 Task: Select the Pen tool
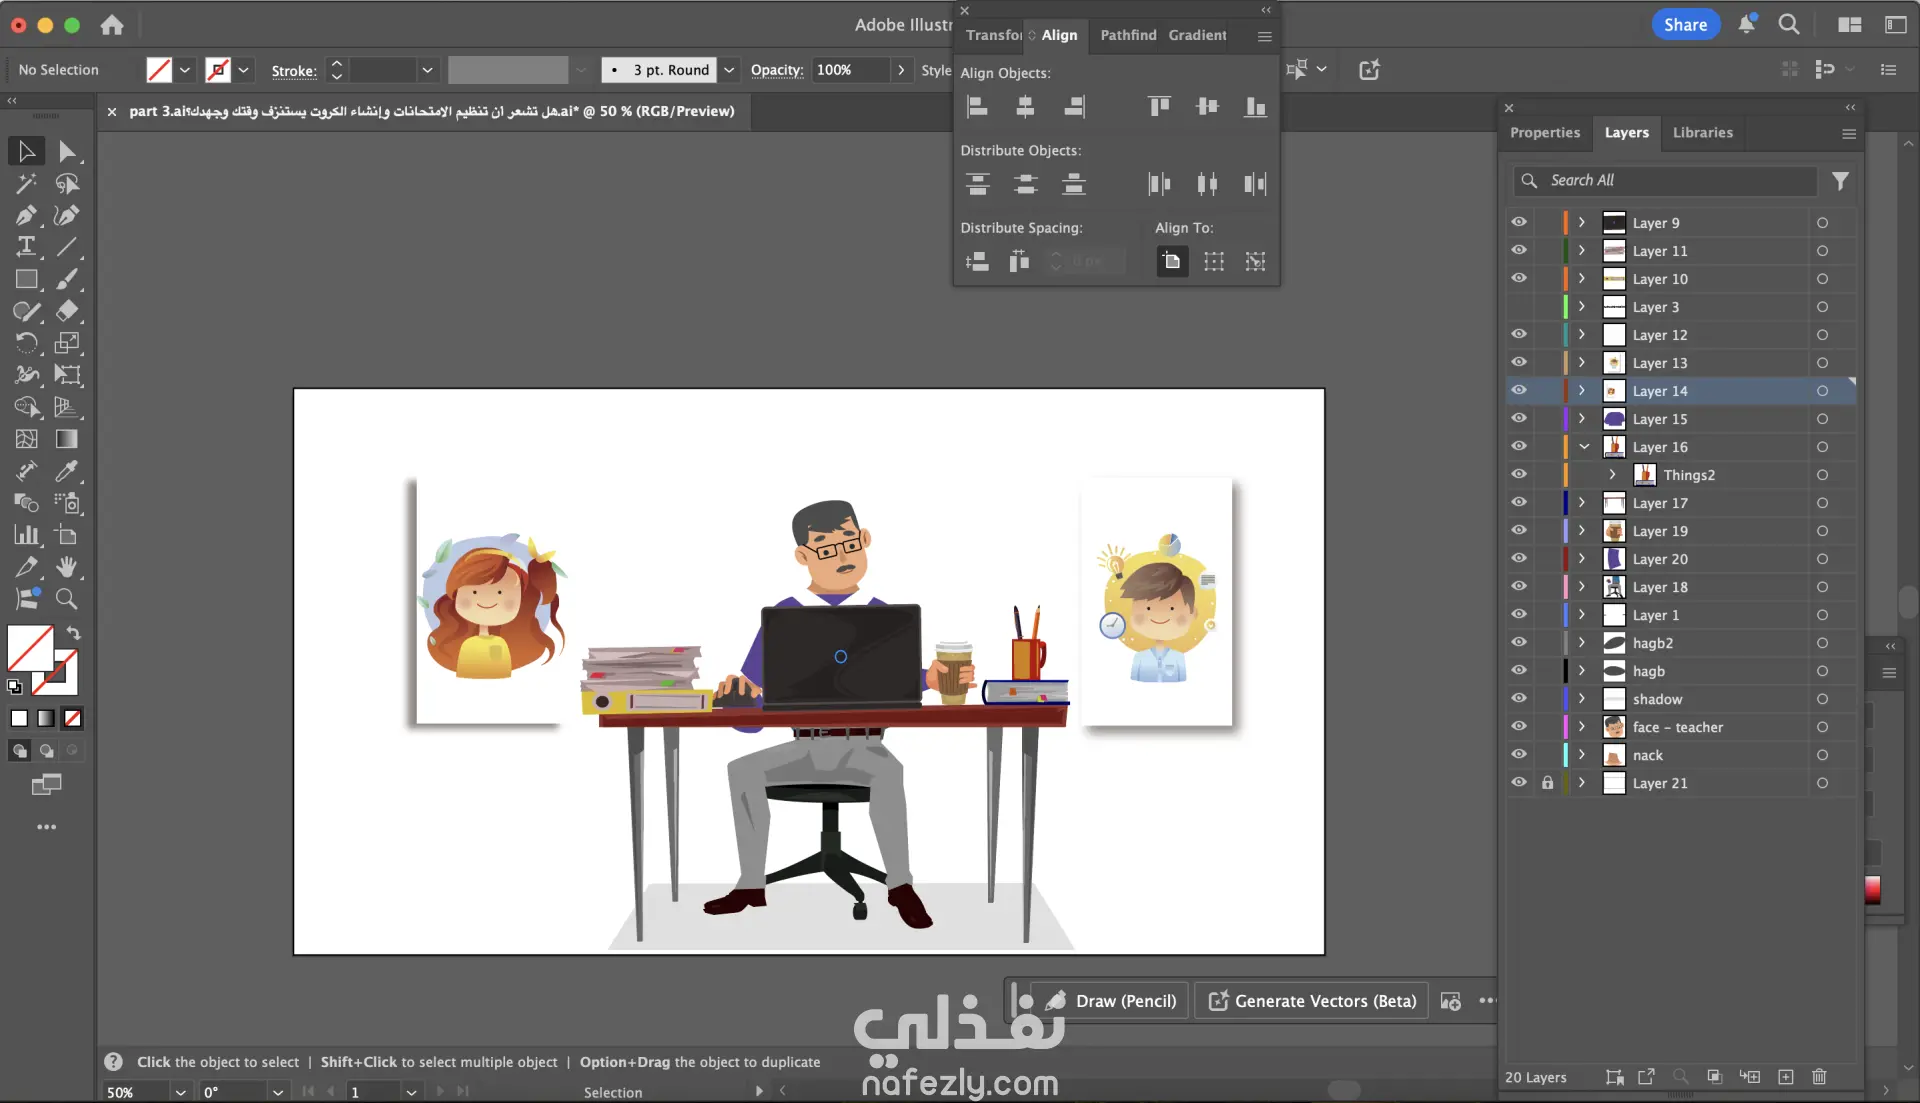pyautogui.click(x=26, y=215)
